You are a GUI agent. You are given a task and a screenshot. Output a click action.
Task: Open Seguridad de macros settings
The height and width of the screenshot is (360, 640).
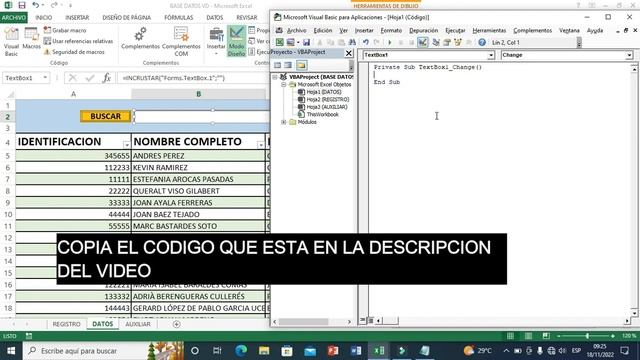coord(74,52)
